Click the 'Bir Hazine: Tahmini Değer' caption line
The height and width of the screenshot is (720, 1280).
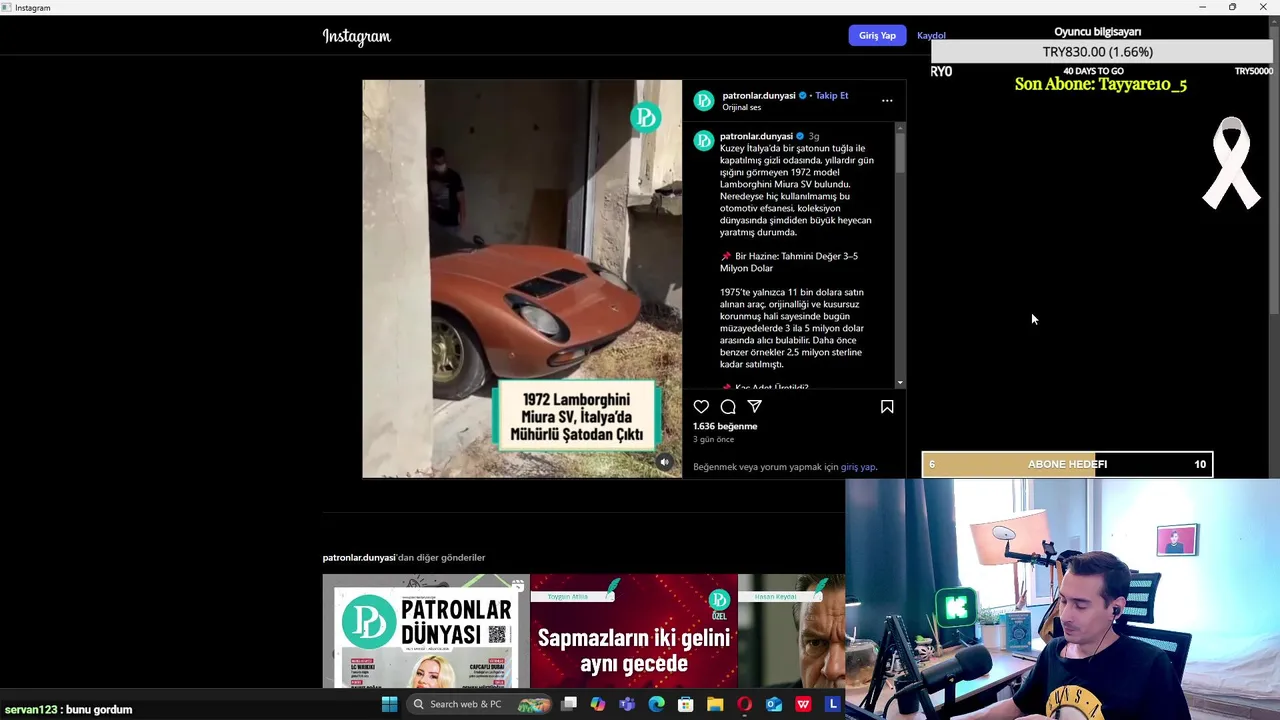point(789,262)
